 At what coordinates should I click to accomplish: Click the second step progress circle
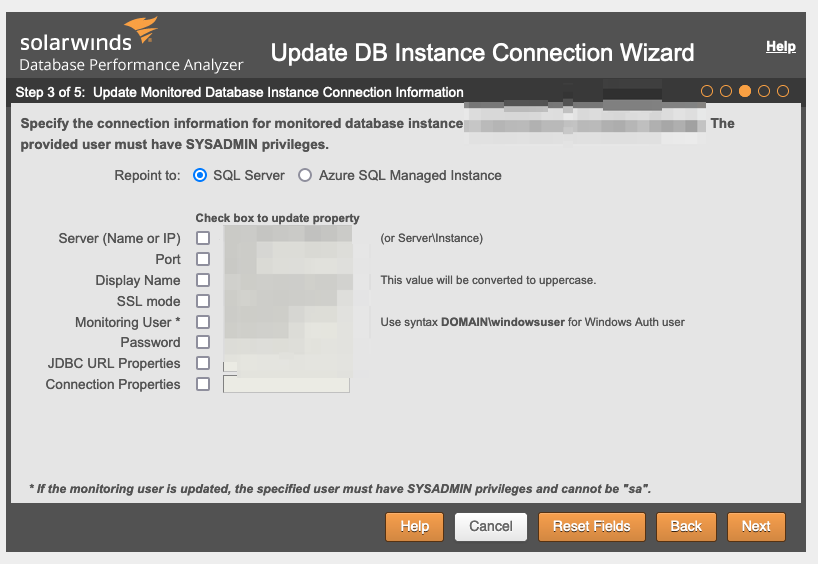[x=726, y=91]
